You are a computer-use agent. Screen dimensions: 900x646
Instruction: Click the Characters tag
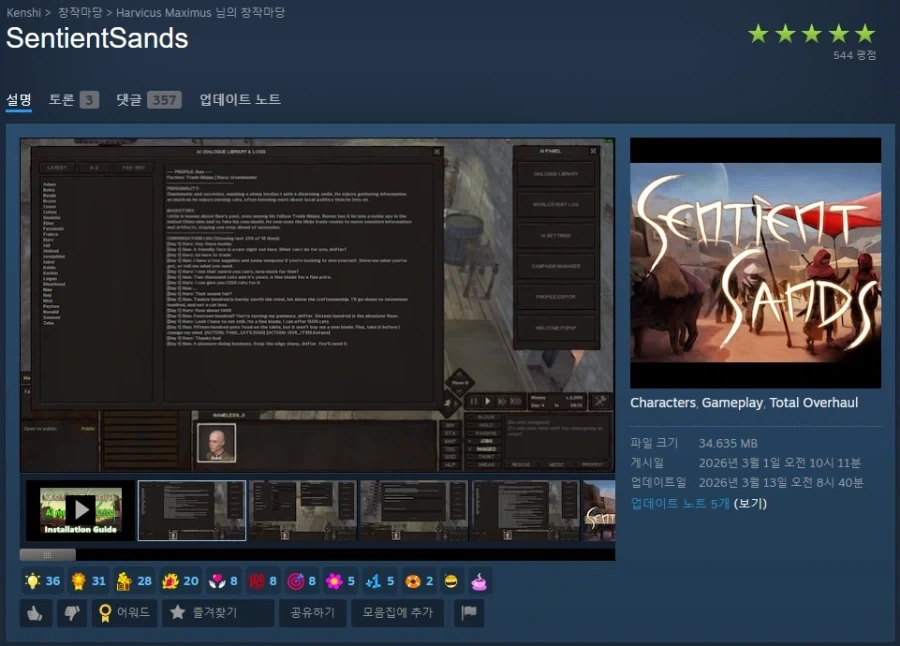tap(662, 403)
